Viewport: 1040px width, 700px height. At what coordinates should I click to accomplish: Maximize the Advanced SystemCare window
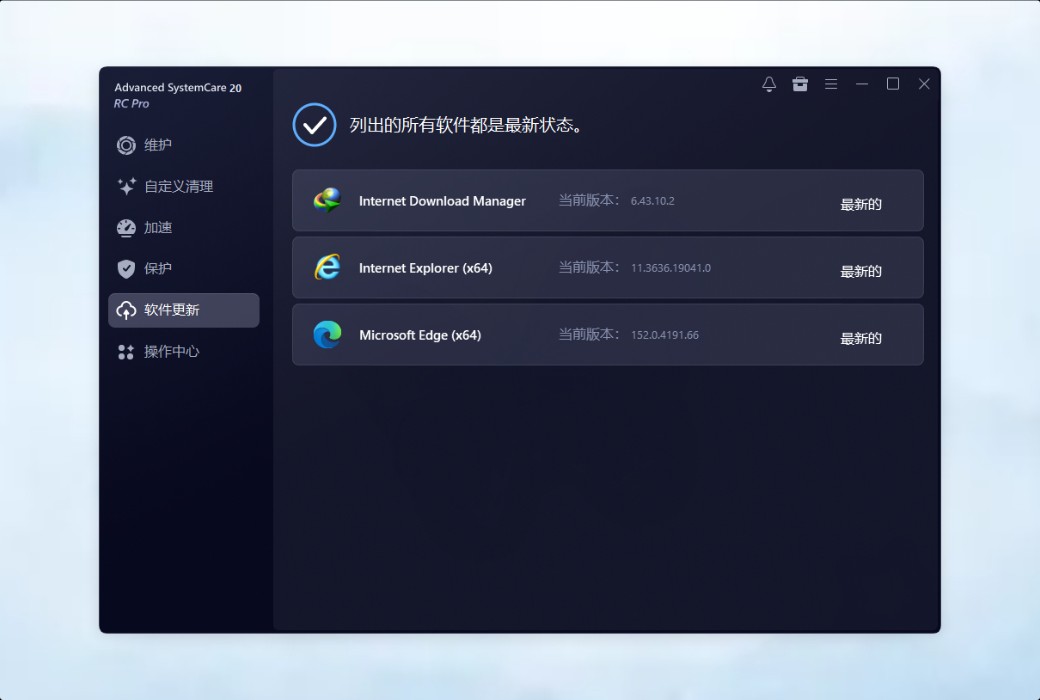(x=893, y=84)
